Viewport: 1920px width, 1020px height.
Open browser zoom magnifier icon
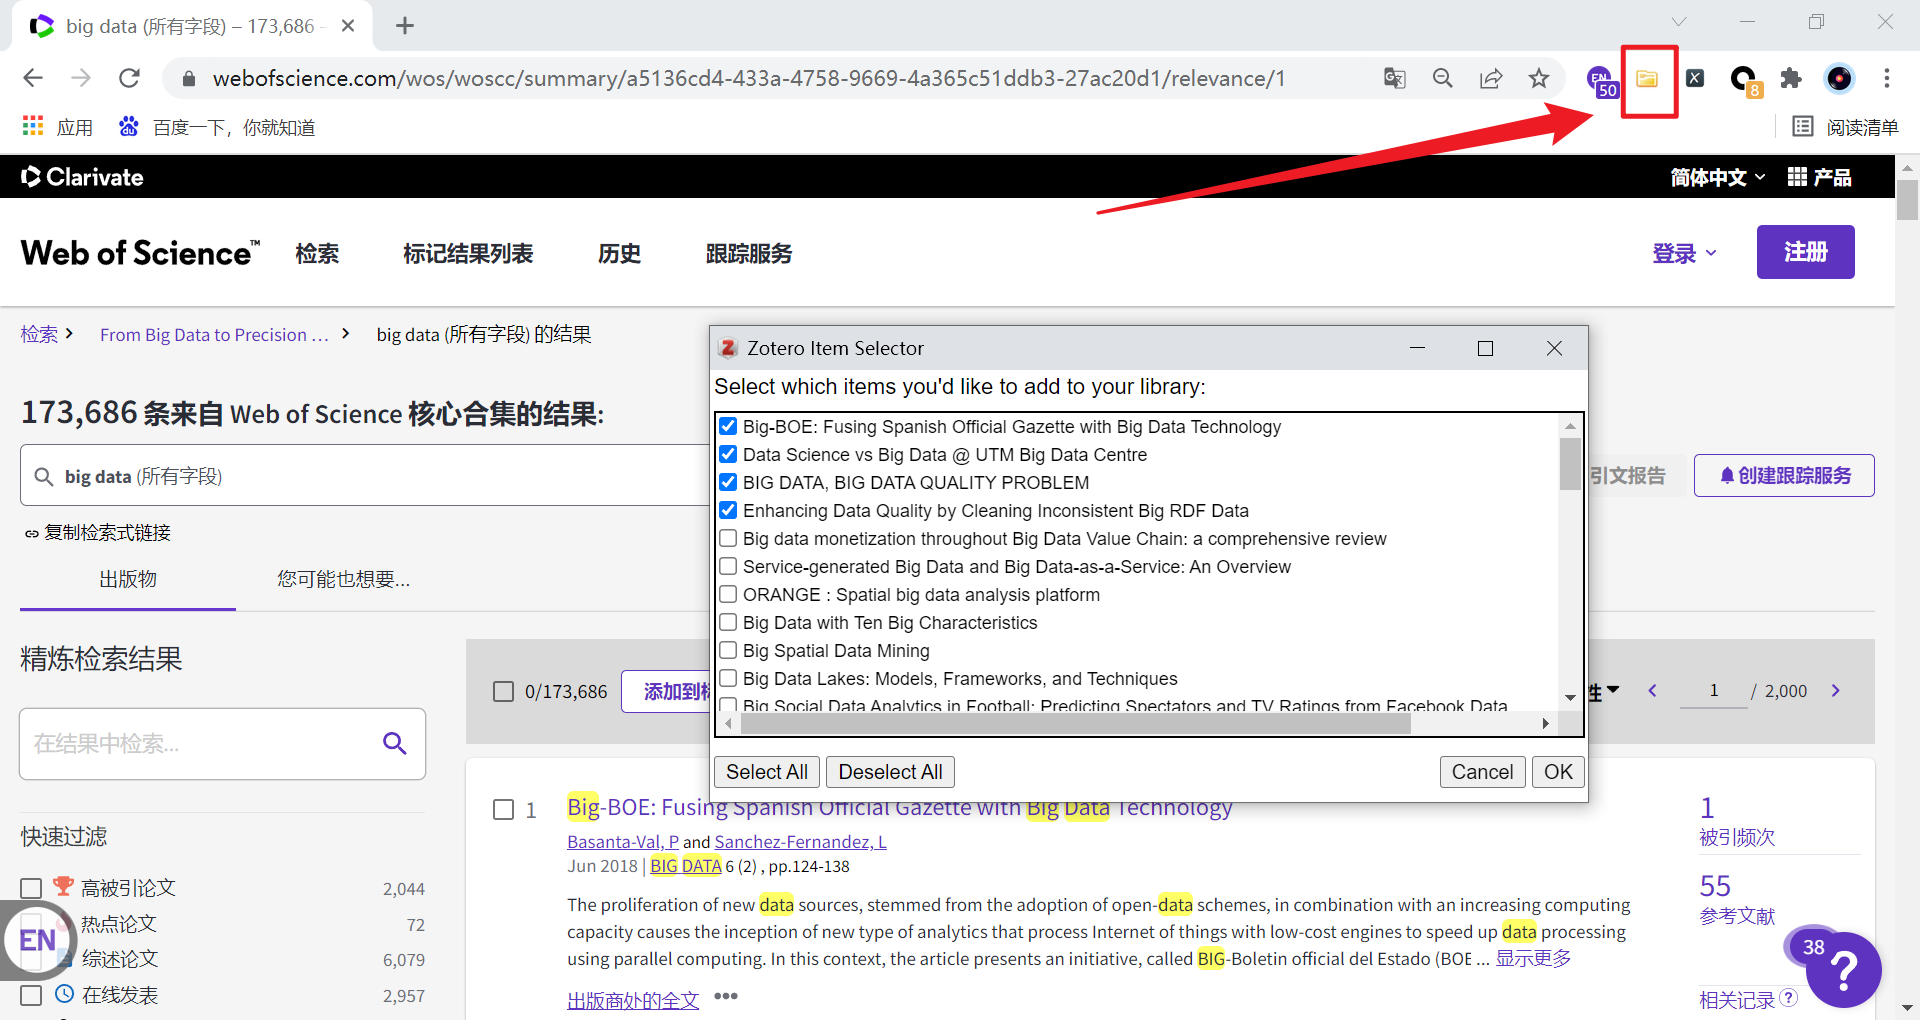(1442, 78)
